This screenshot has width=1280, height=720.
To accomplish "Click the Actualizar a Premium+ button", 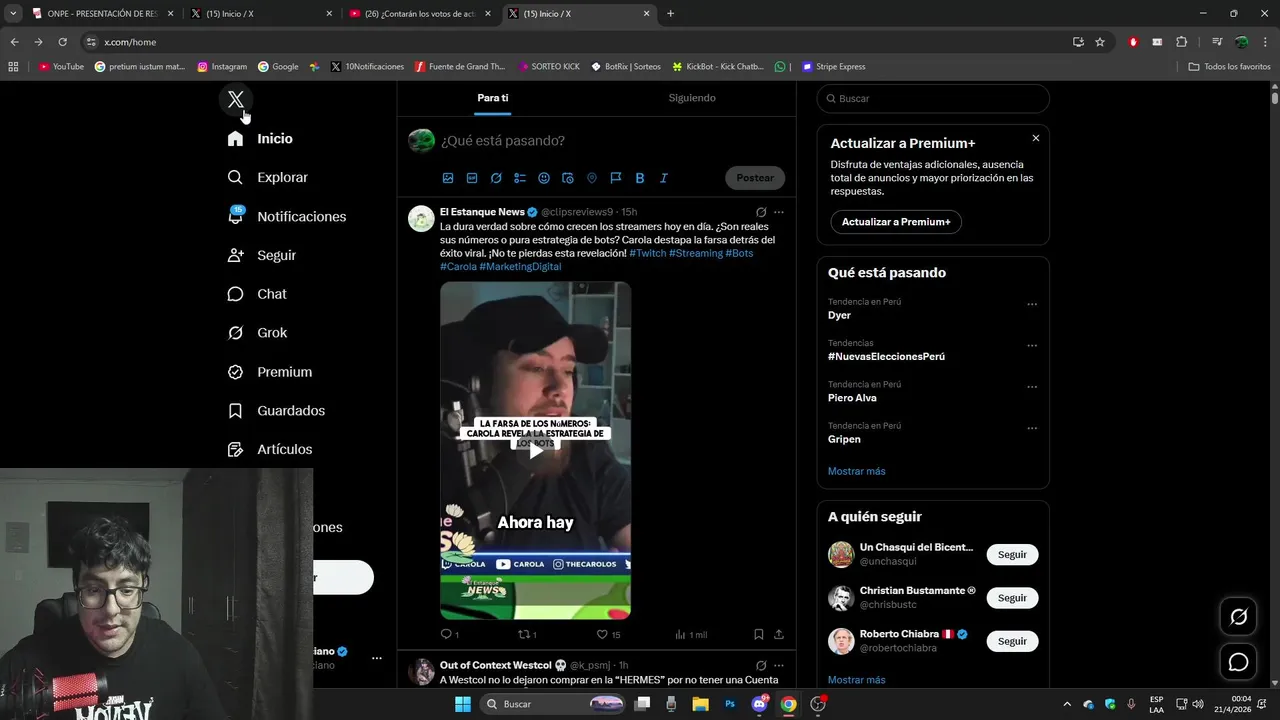I will click(896, 222).
